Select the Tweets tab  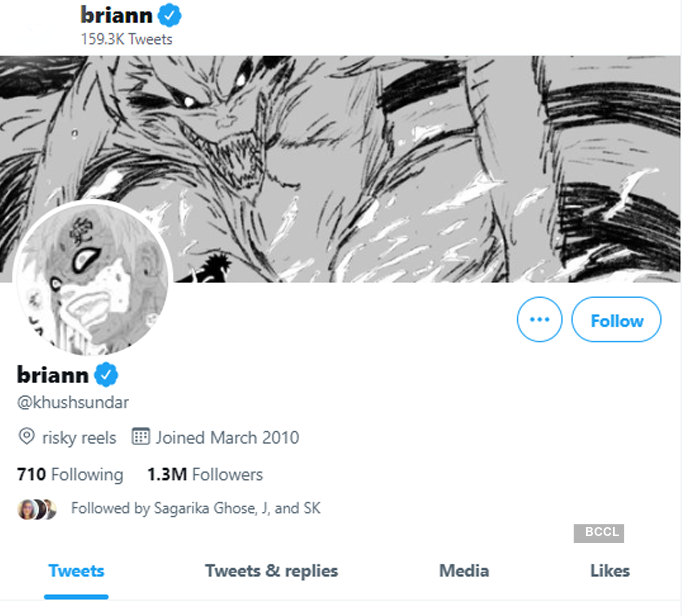tap(76, 572)
